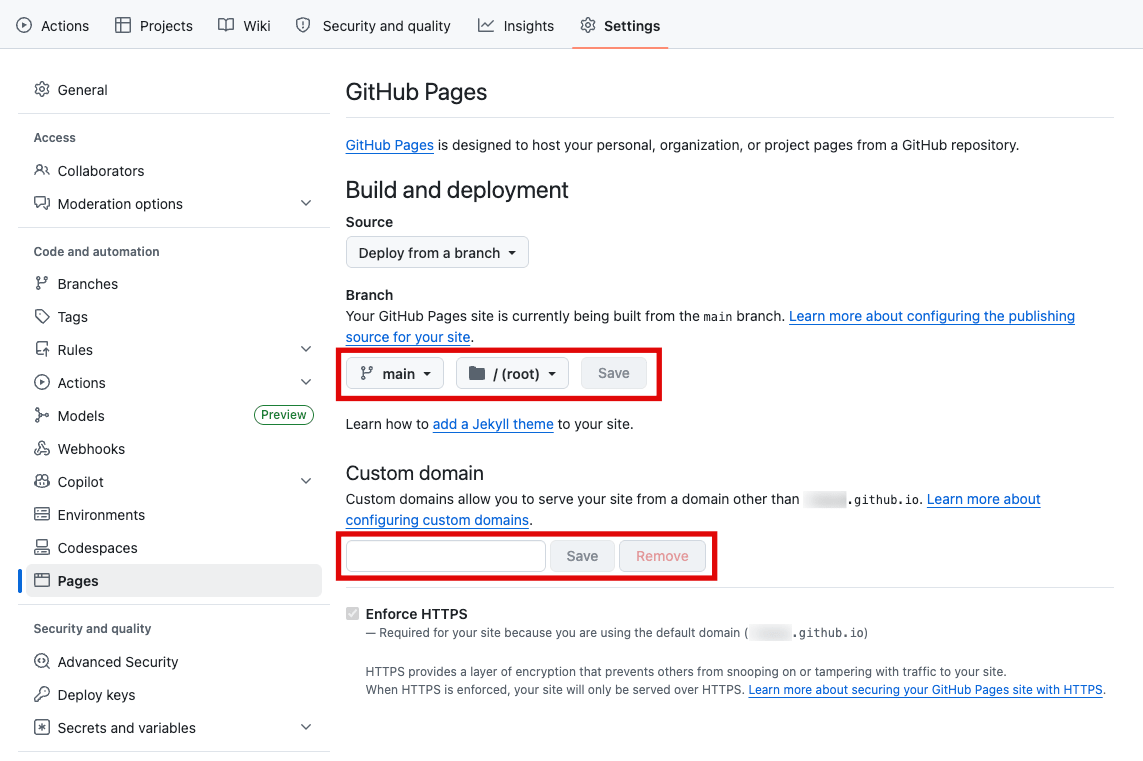Open Collaborators via its people icon
This screenshot has width=1143, height=761.
pos(42,171)
